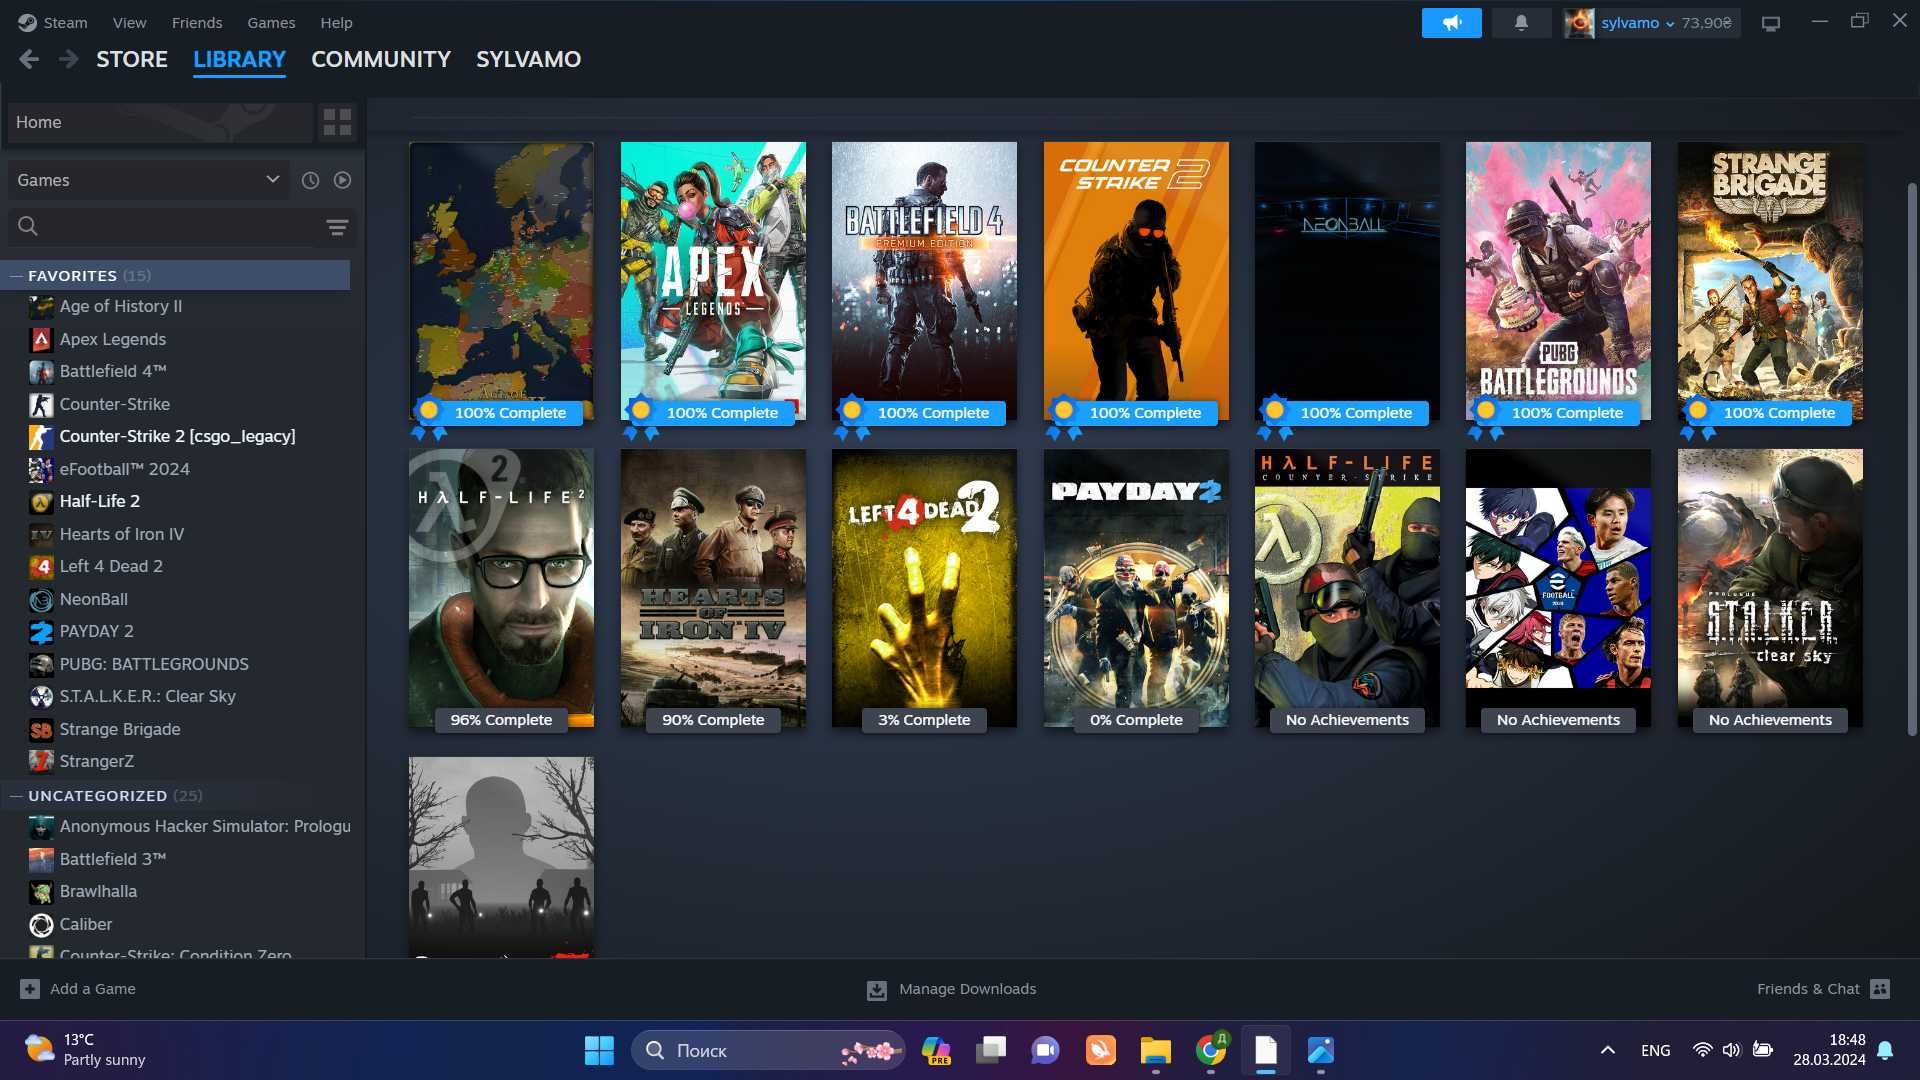Enter Big Picture mode monitor icon
The width and height of the screenshot is (1920, 1080).
click(1771, 23)
